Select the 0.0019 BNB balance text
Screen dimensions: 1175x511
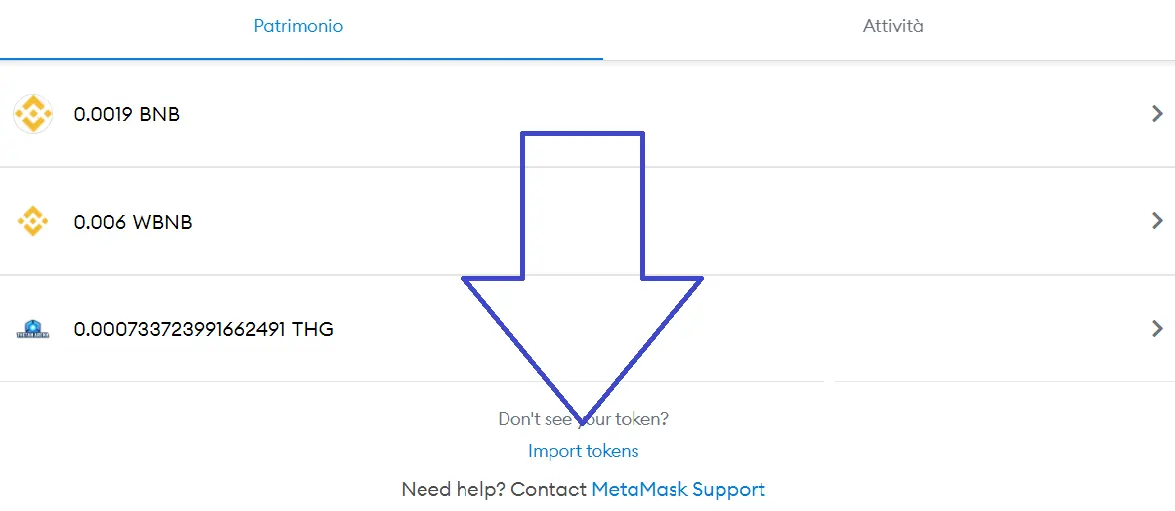coord(127,115)
